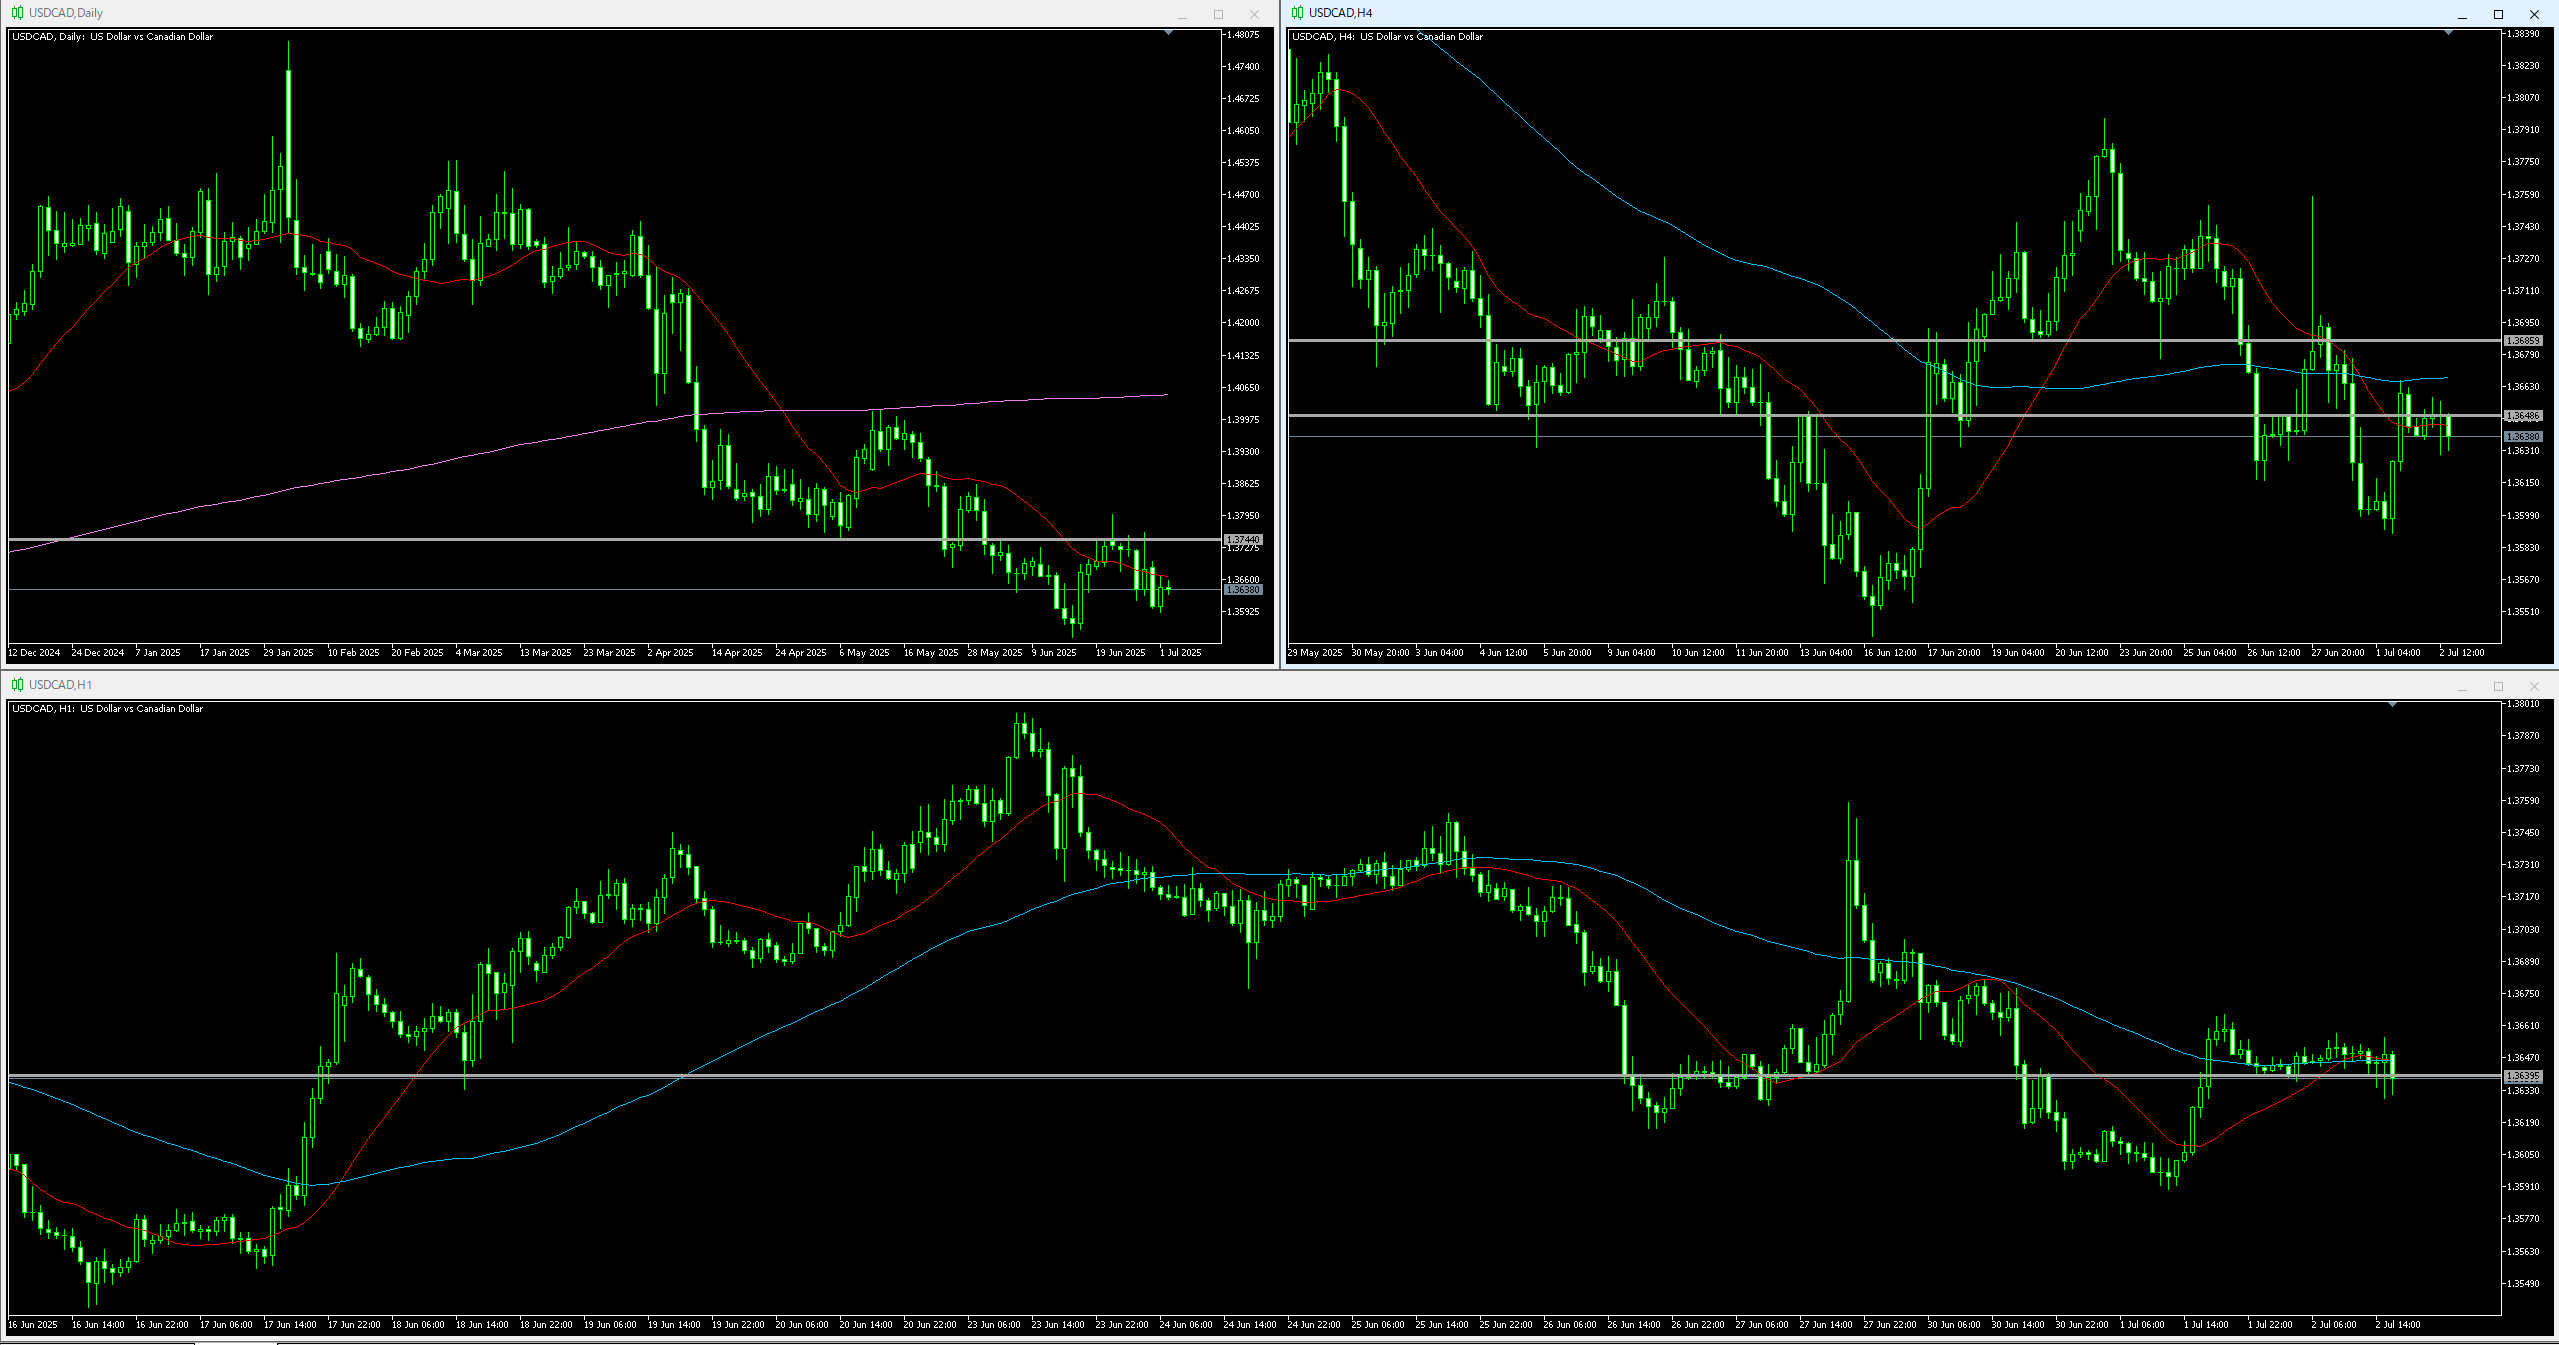Activate the USDCAD,H1 window title bar
2559x1345 pixels.
point(1200,685)
